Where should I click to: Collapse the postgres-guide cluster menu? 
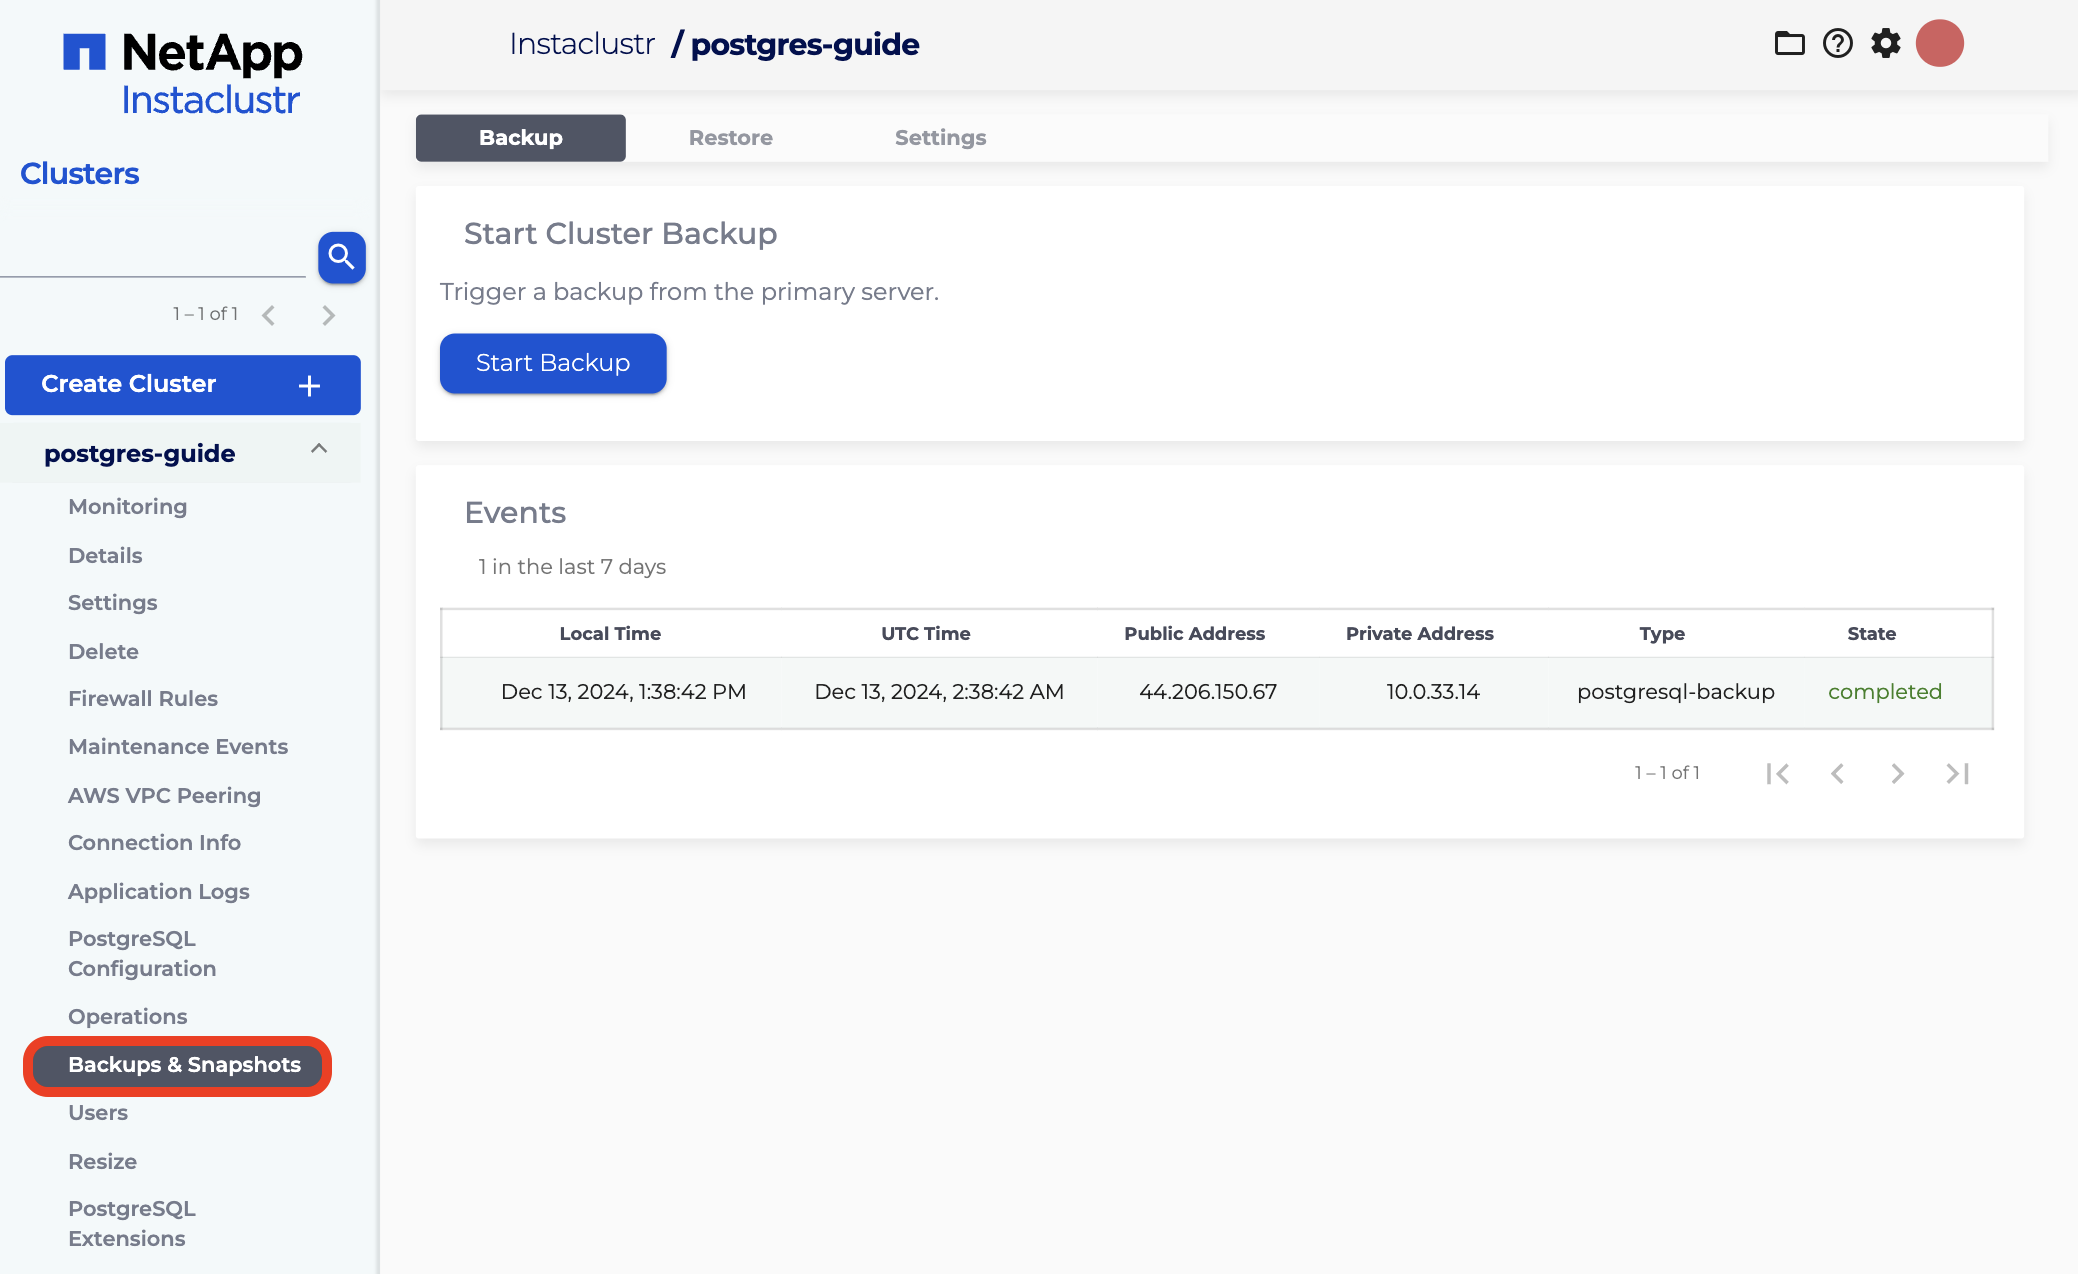pyautogui.click(x=319, y=449)
